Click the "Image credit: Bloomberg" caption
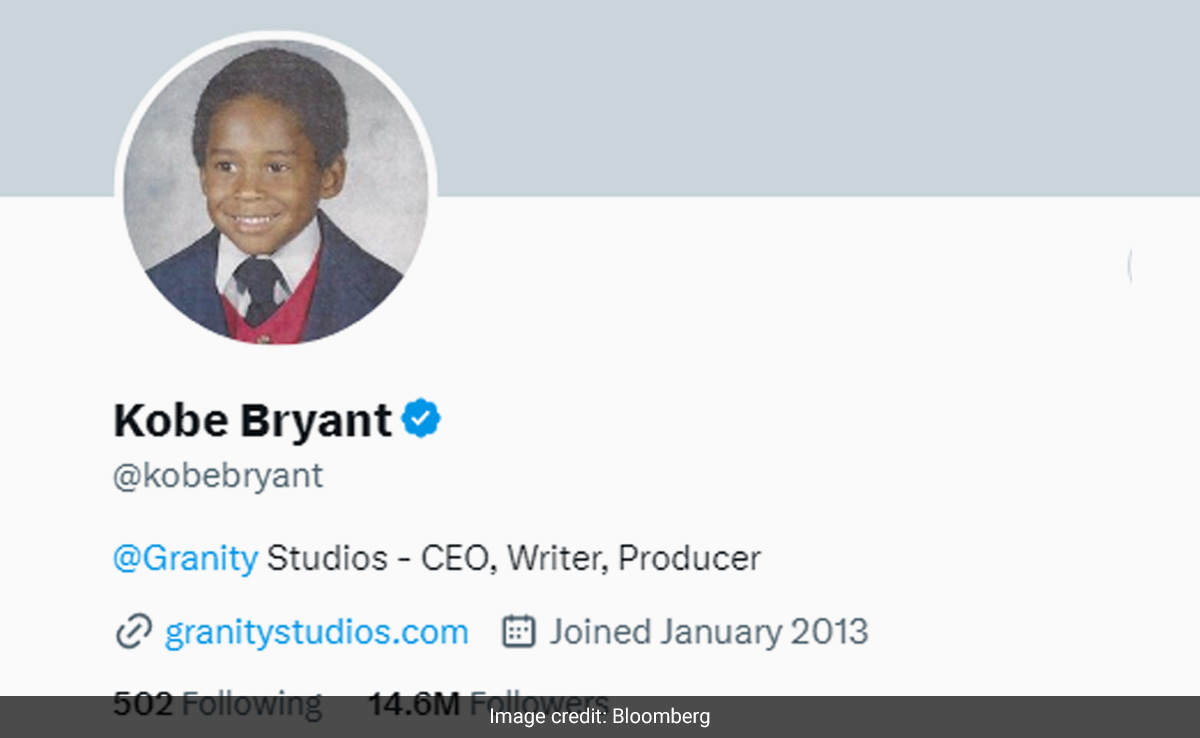This screenshot has width=1200, height=738. click(600, 716)
